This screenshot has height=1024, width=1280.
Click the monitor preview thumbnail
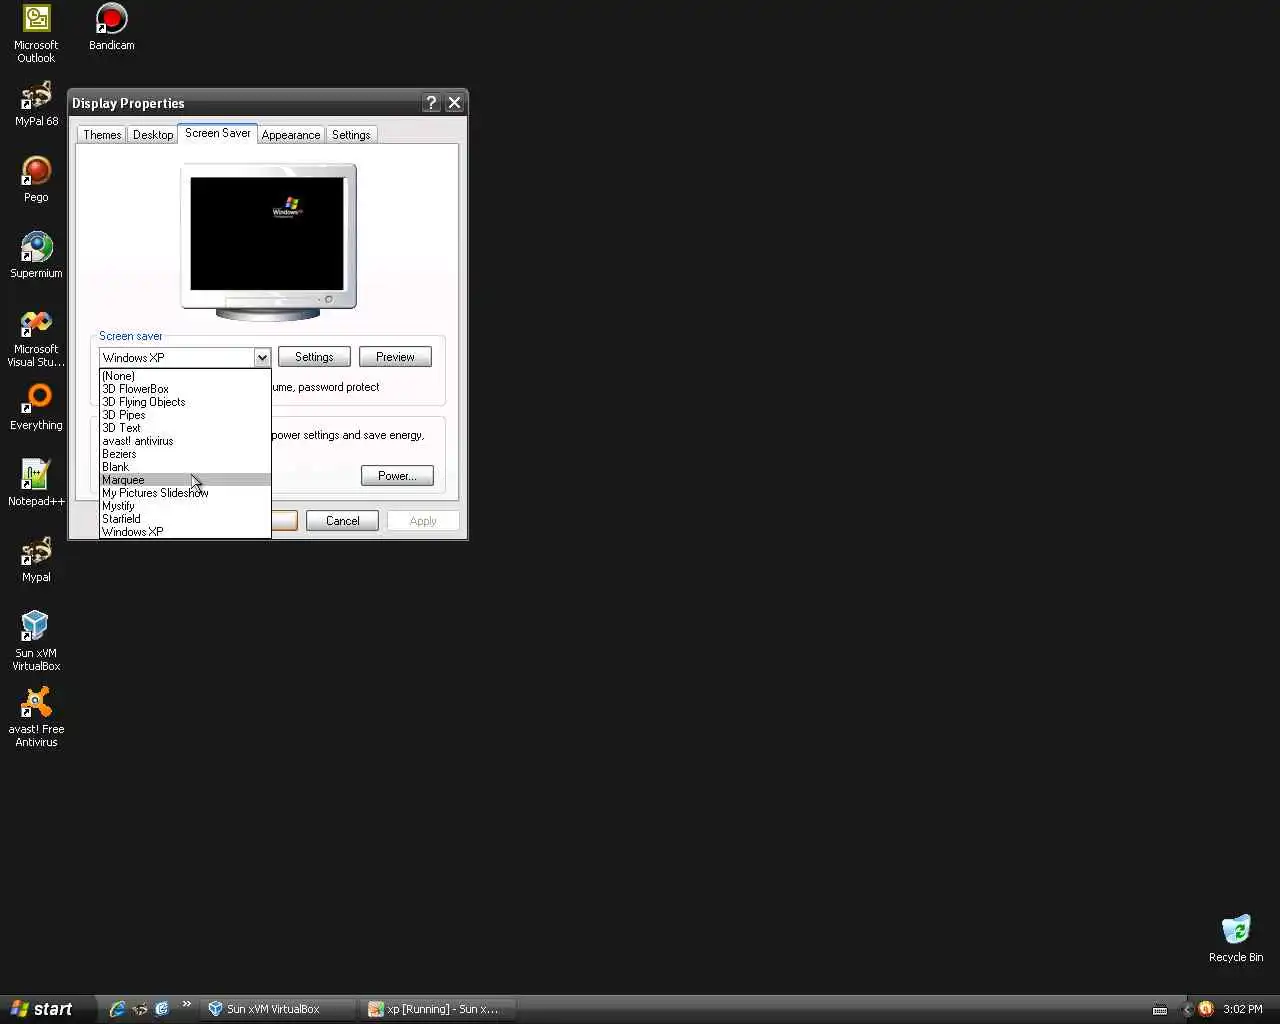coord(268,242)
